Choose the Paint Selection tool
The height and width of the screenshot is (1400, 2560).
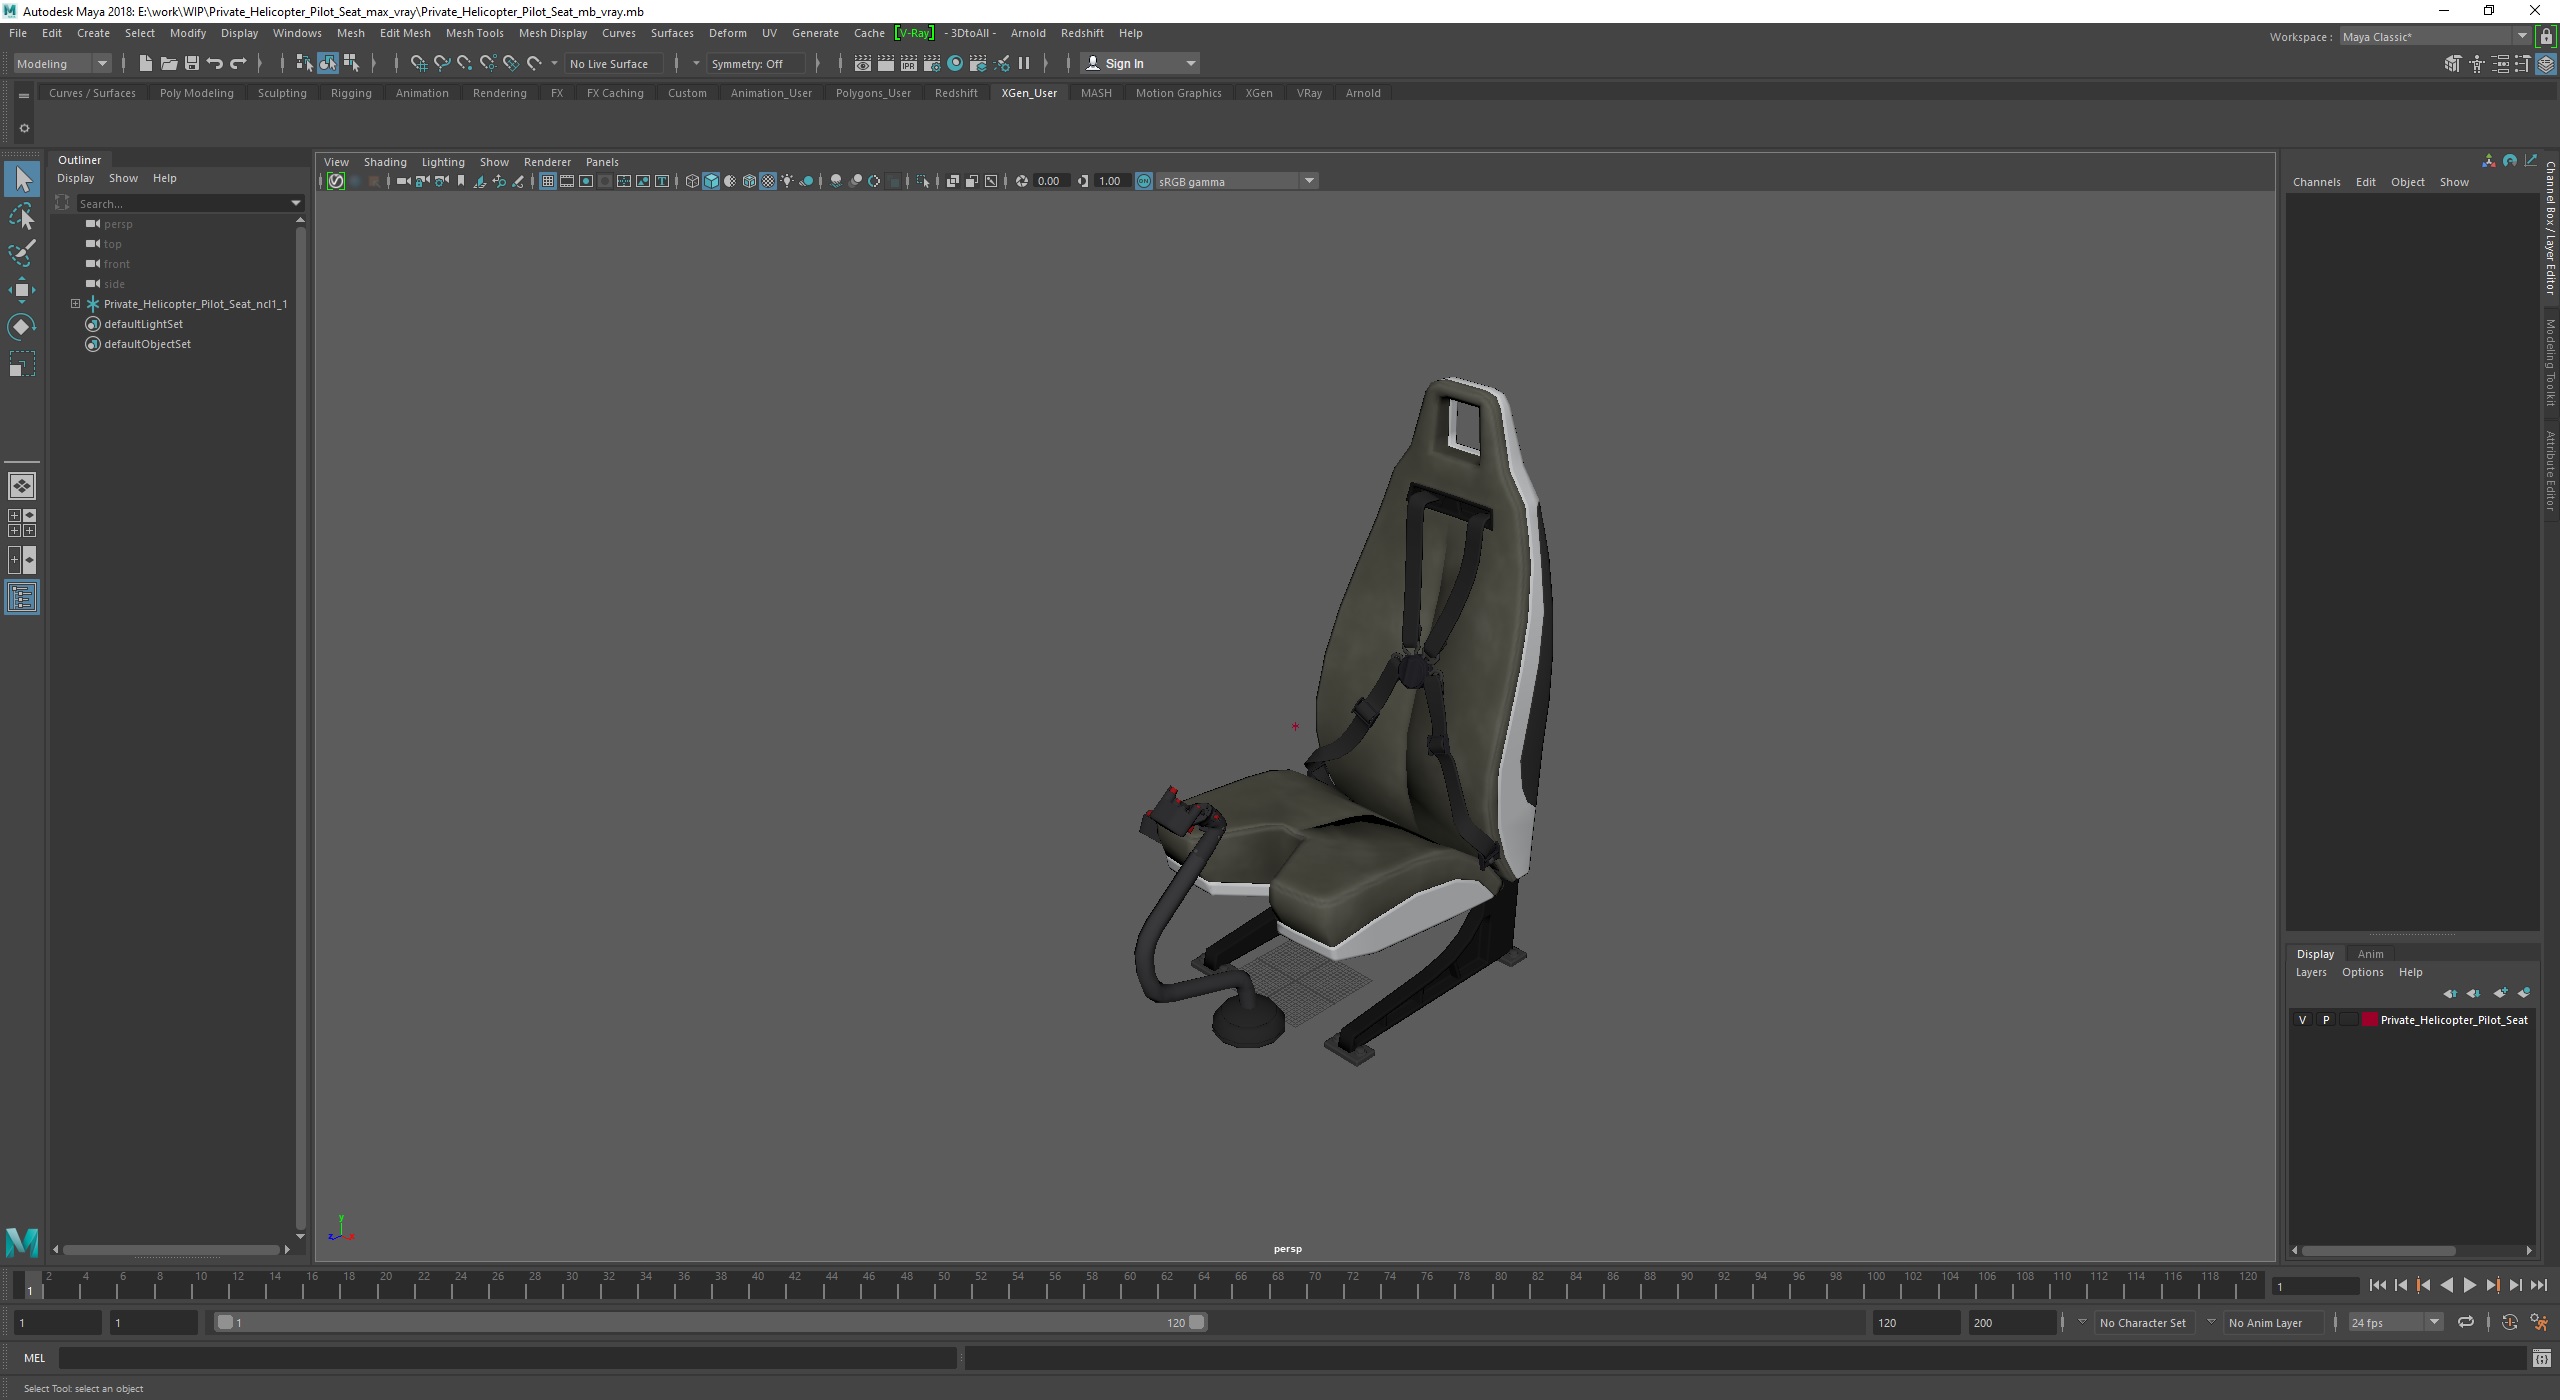(22, 253)
